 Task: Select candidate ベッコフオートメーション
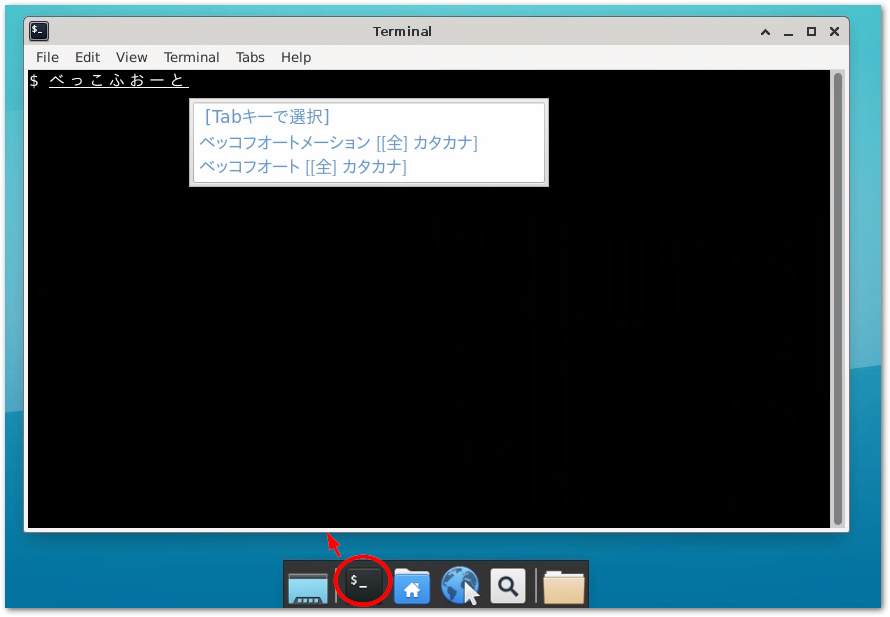coord(338,142)
